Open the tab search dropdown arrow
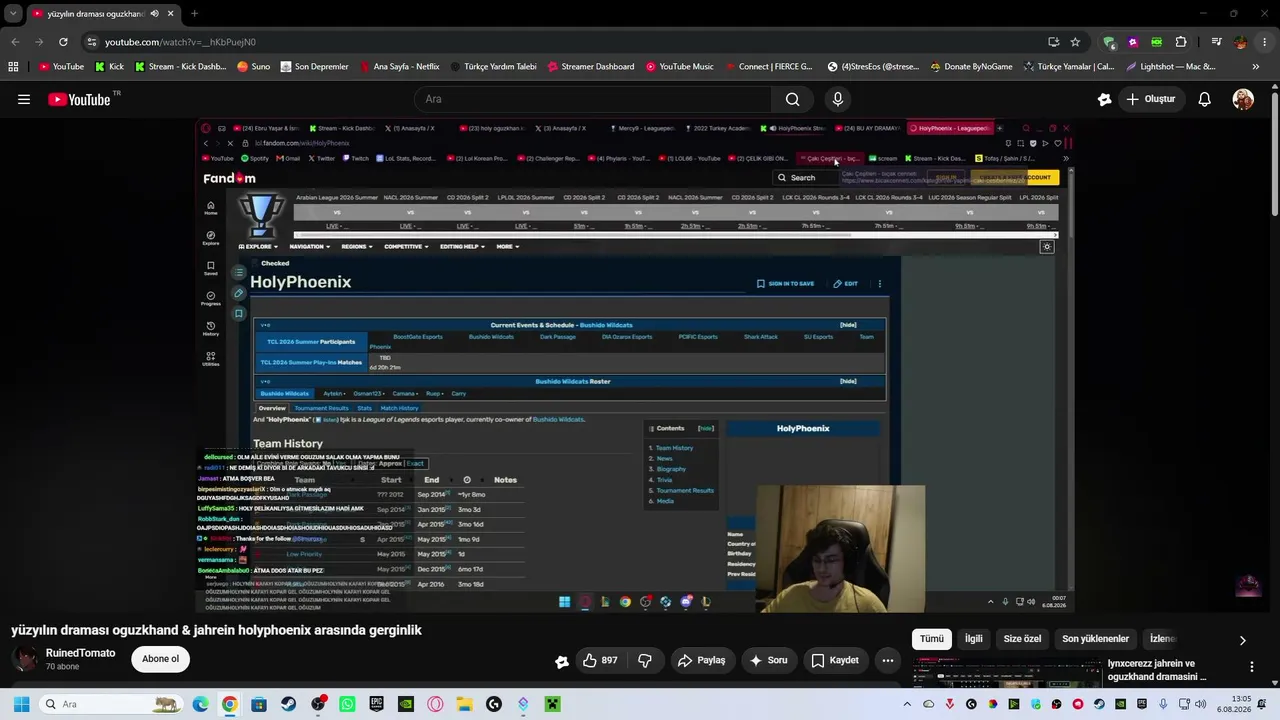Viewport: 1280px width, 720px height. pyautogui.click(x=13, y=14)
